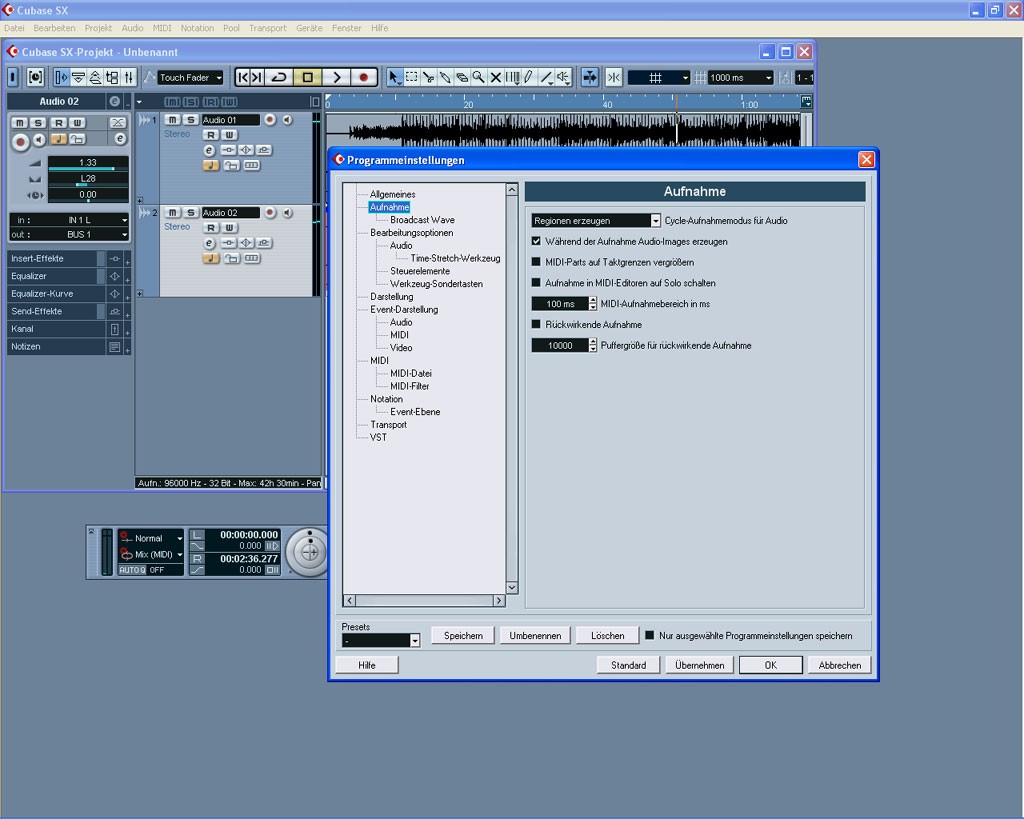Select the Line tool
This screenshot has width=1024, height=819.
[x=547, y=77]
